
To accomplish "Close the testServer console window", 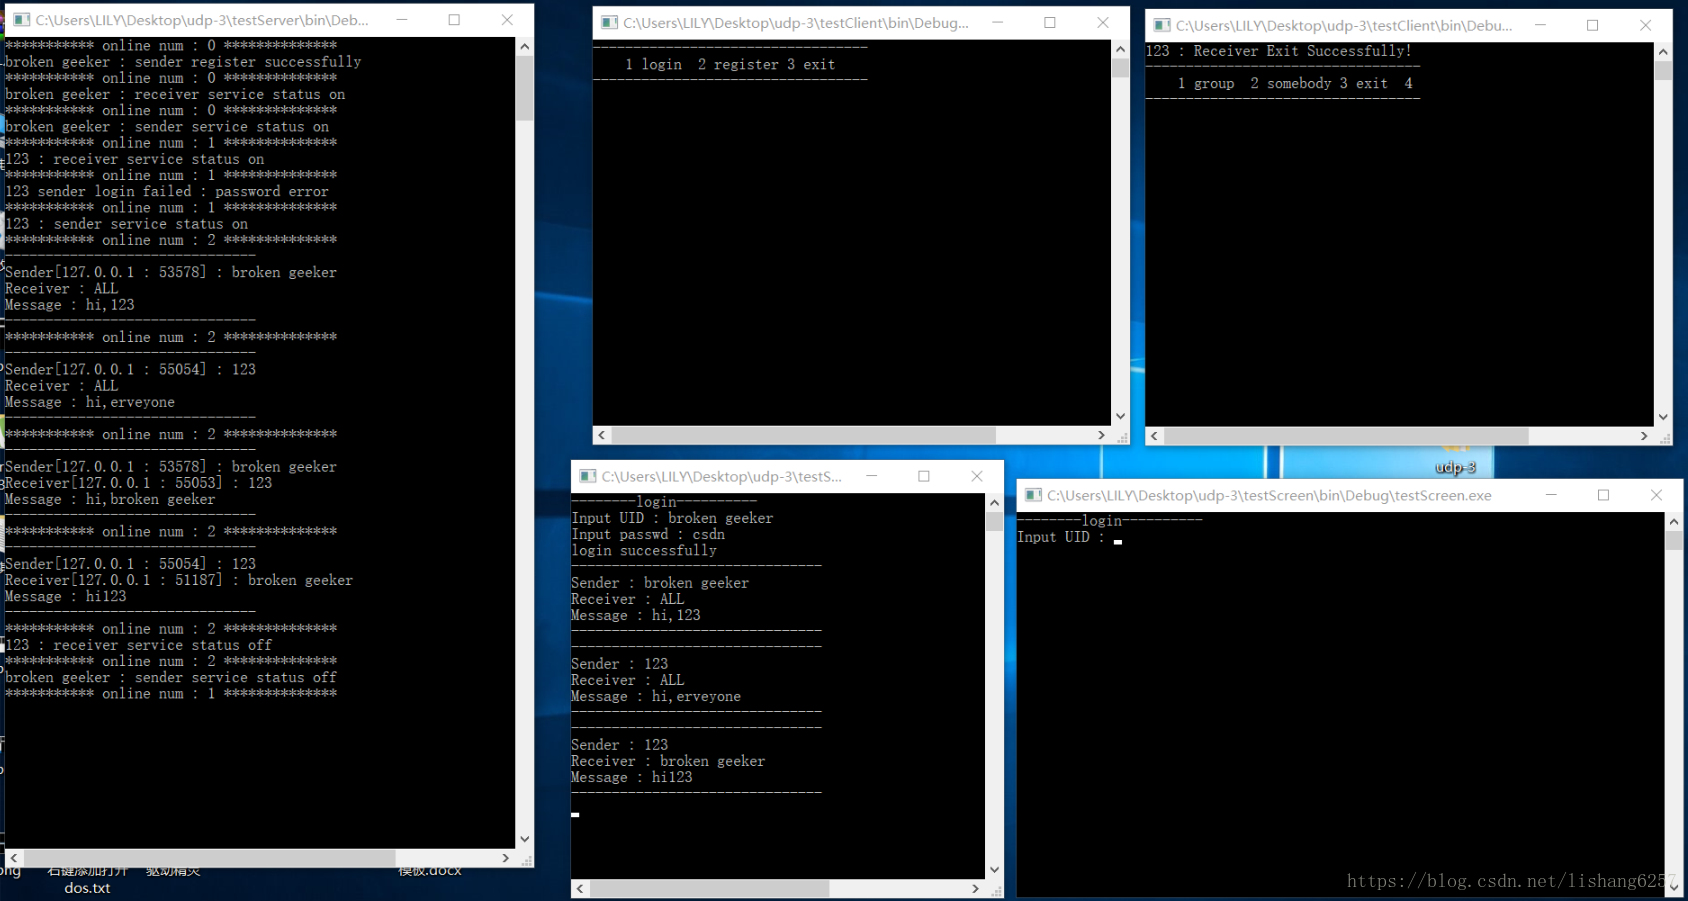I will [x=507, y=20].
